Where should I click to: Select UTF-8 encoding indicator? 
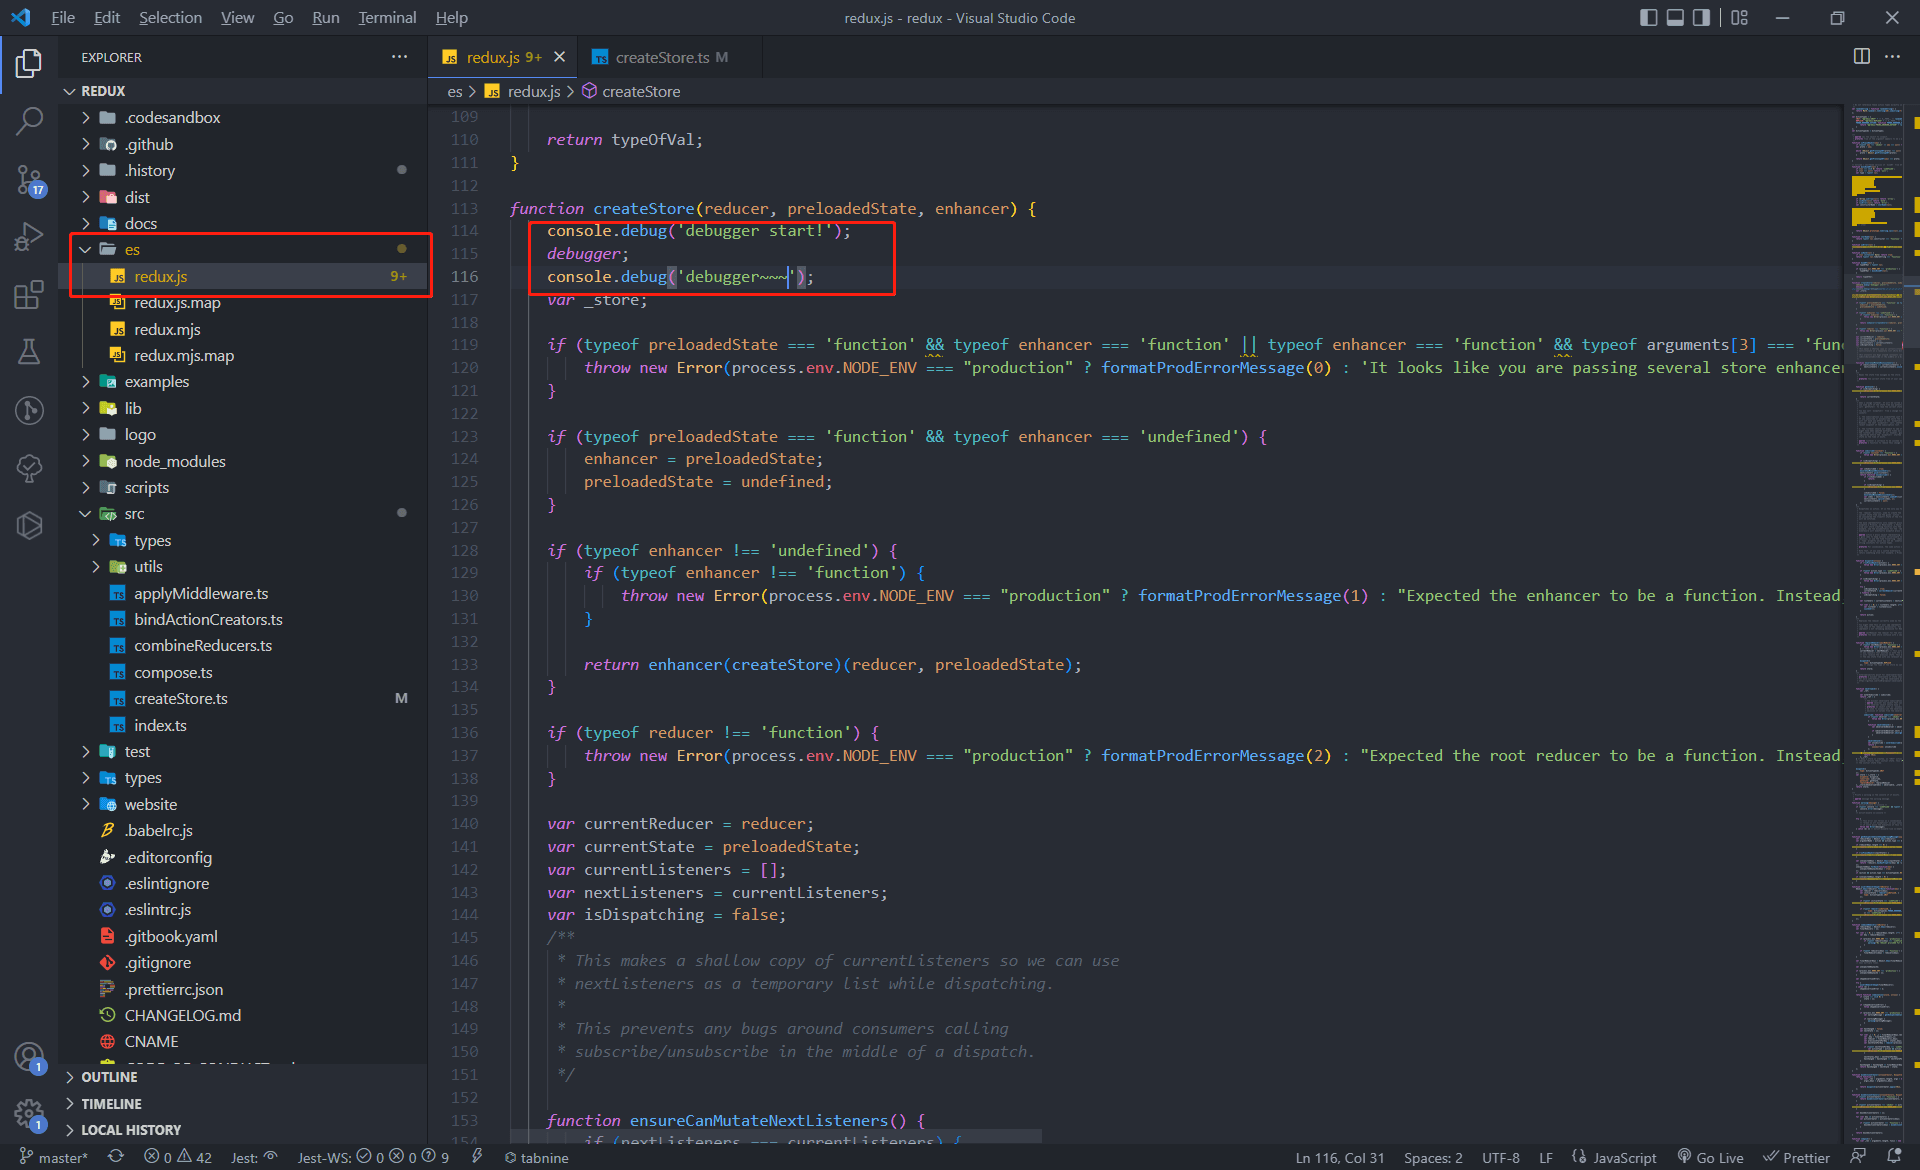pyautogui.click(x=1500, y=1157)
